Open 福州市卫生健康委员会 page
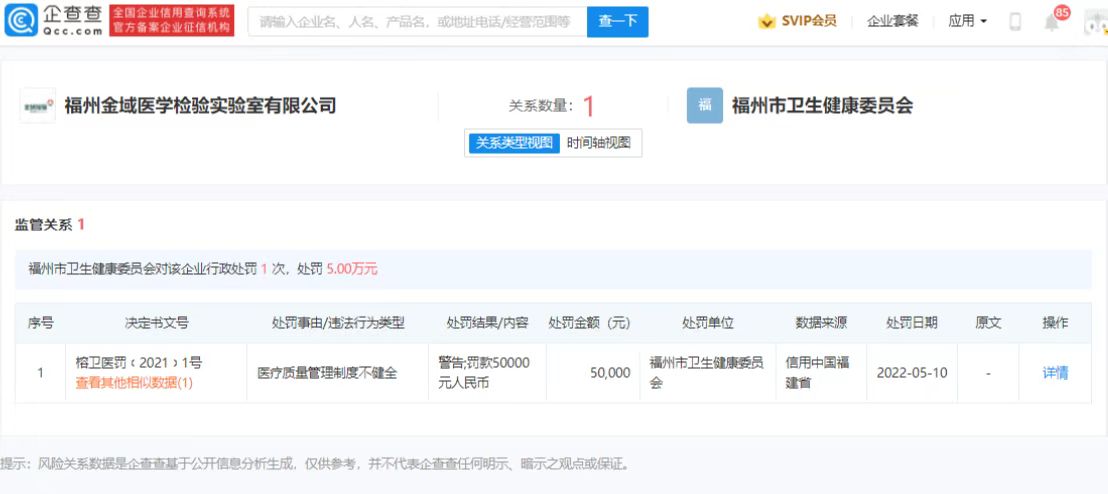Viewport: 1108px width, 494px height. click(823, 106)
